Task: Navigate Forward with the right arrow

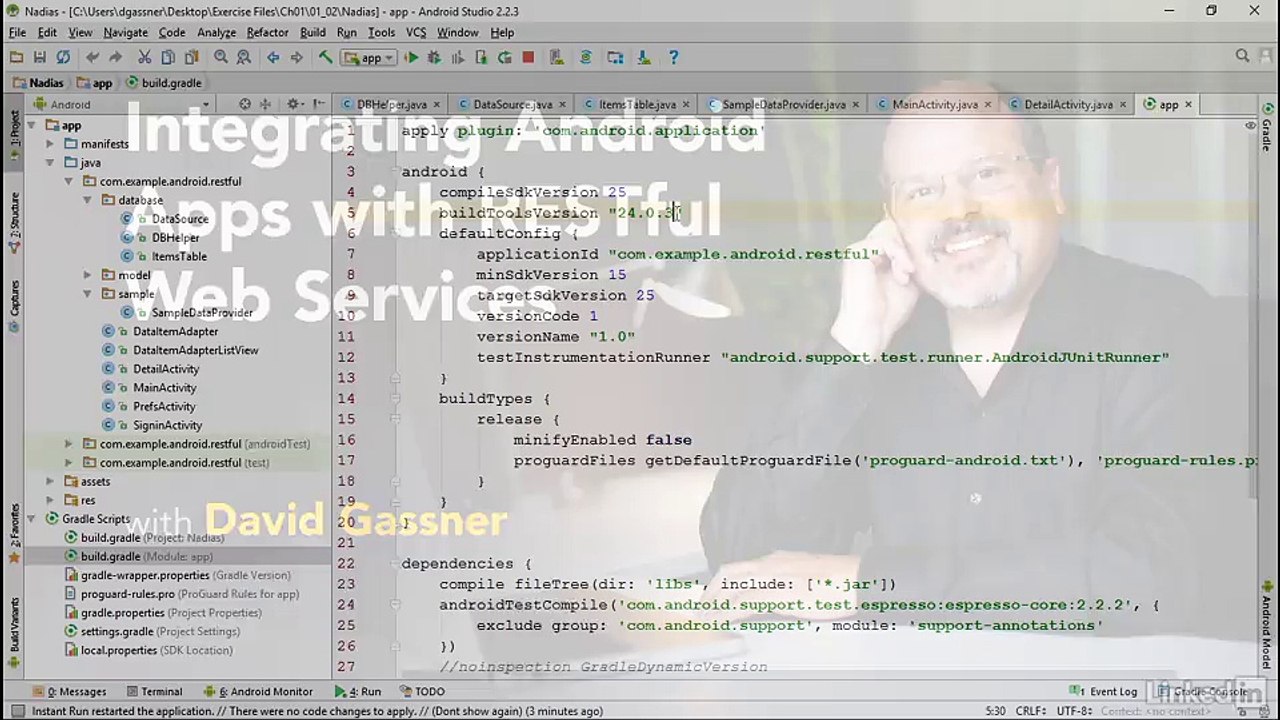Action: (296, 58)
